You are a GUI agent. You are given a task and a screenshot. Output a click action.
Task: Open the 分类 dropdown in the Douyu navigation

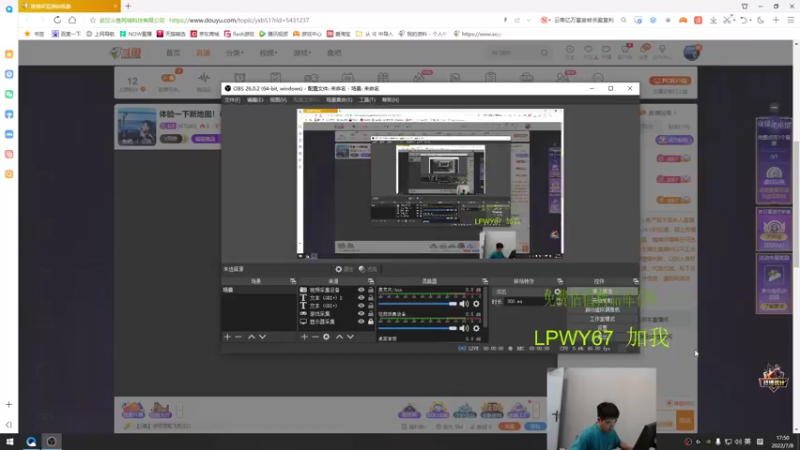coord(235,53)
